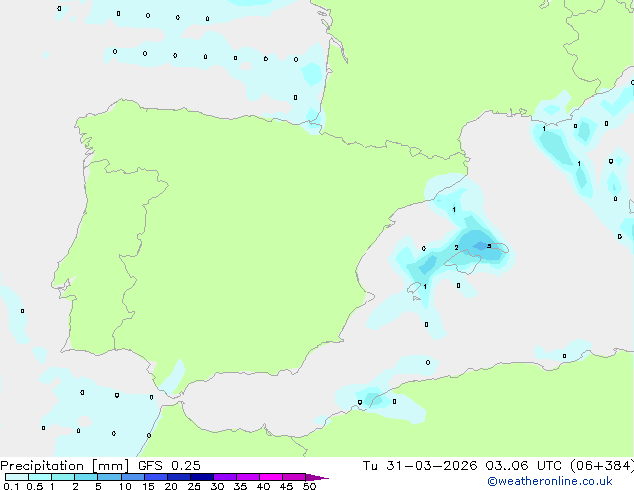Select the 40–45 mm magenta legend box
This screenshot has height=490, width=634.
click(x=271, y=477)
